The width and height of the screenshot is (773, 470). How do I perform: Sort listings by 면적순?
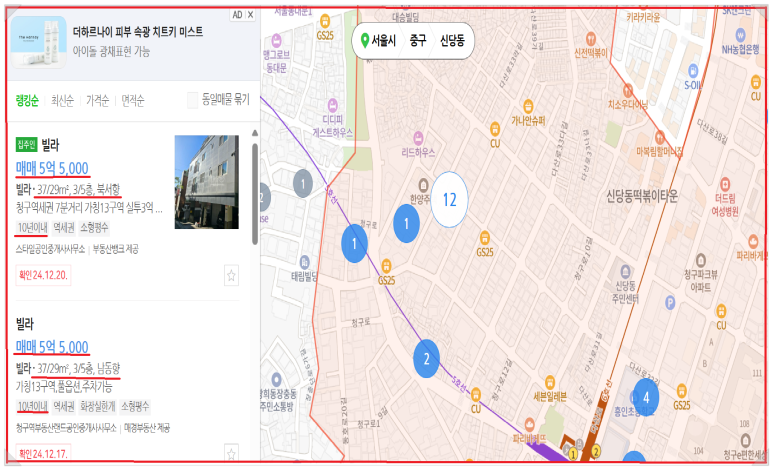[x=133, y=101]
